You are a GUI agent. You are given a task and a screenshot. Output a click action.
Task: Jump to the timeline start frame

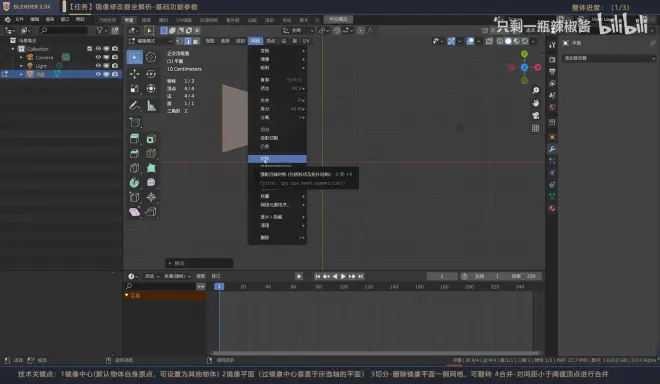coord(317,276)
